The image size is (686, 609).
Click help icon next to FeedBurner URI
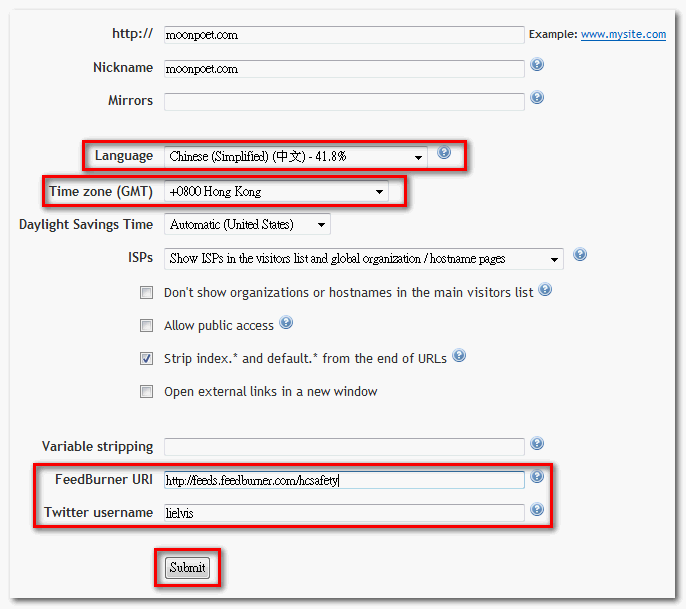point(537,477)
